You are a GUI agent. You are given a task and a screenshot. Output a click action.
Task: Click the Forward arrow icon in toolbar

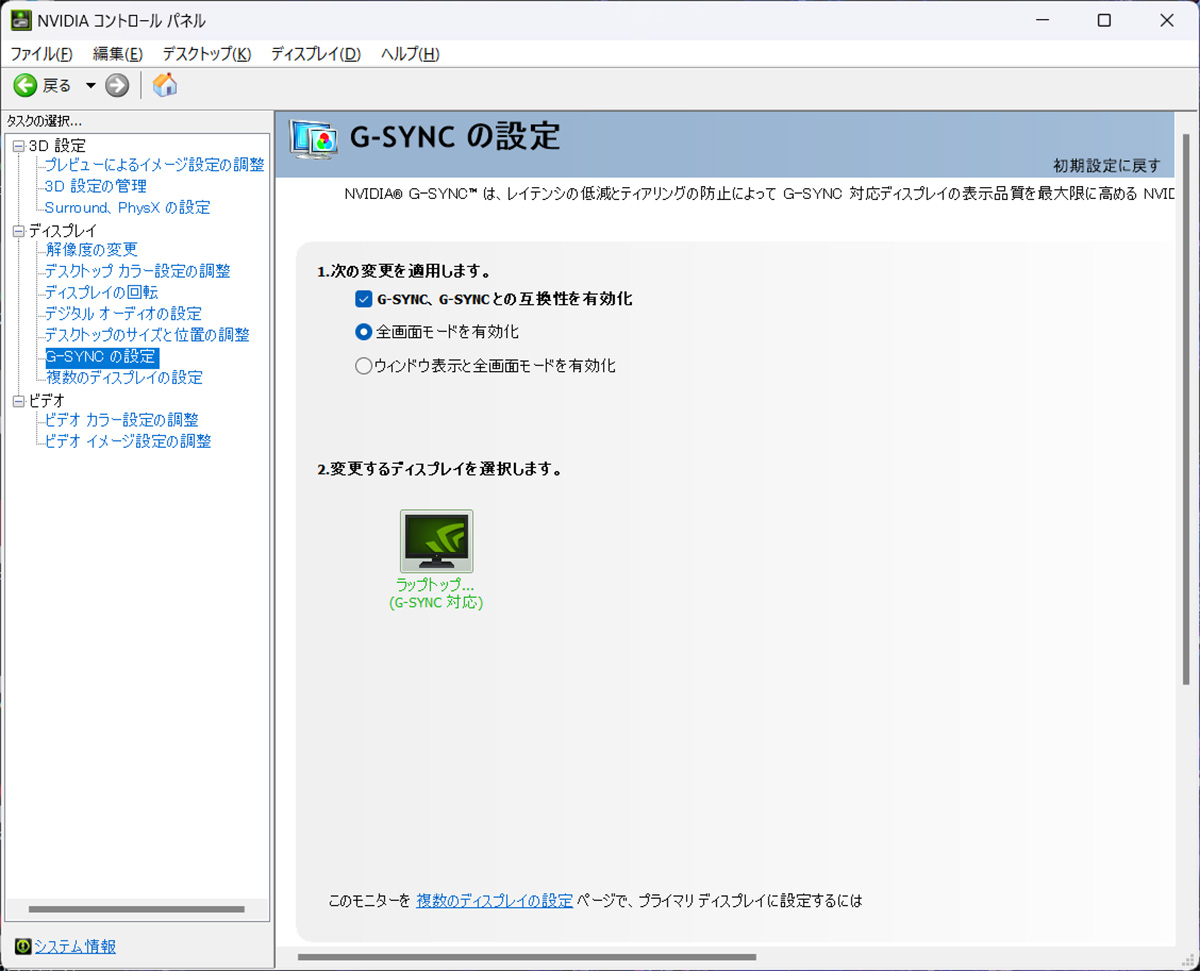tap(117, 86)
